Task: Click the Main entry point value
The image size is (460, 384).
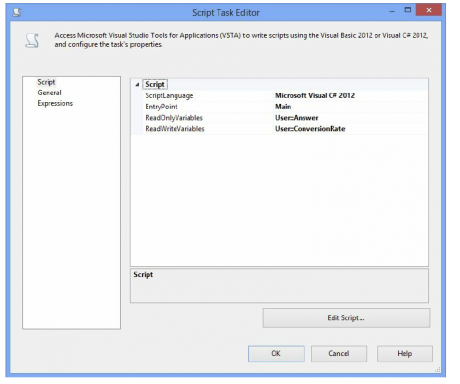Action: [x=283, y=107]
